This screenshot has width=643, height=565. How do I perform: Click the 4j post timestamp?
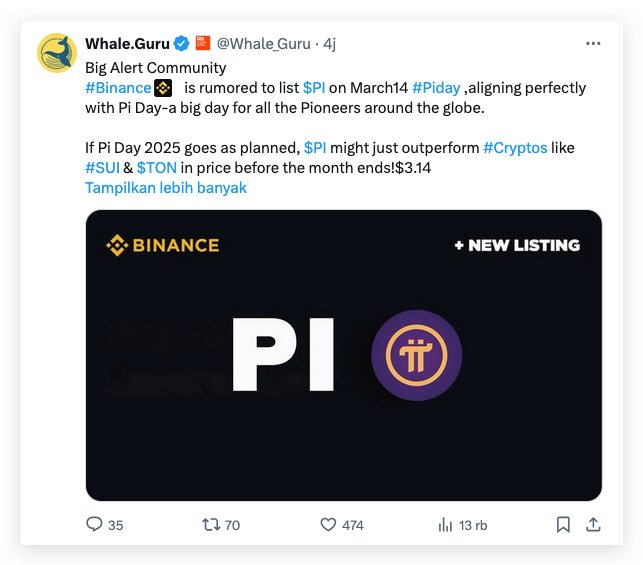[329, 44]
